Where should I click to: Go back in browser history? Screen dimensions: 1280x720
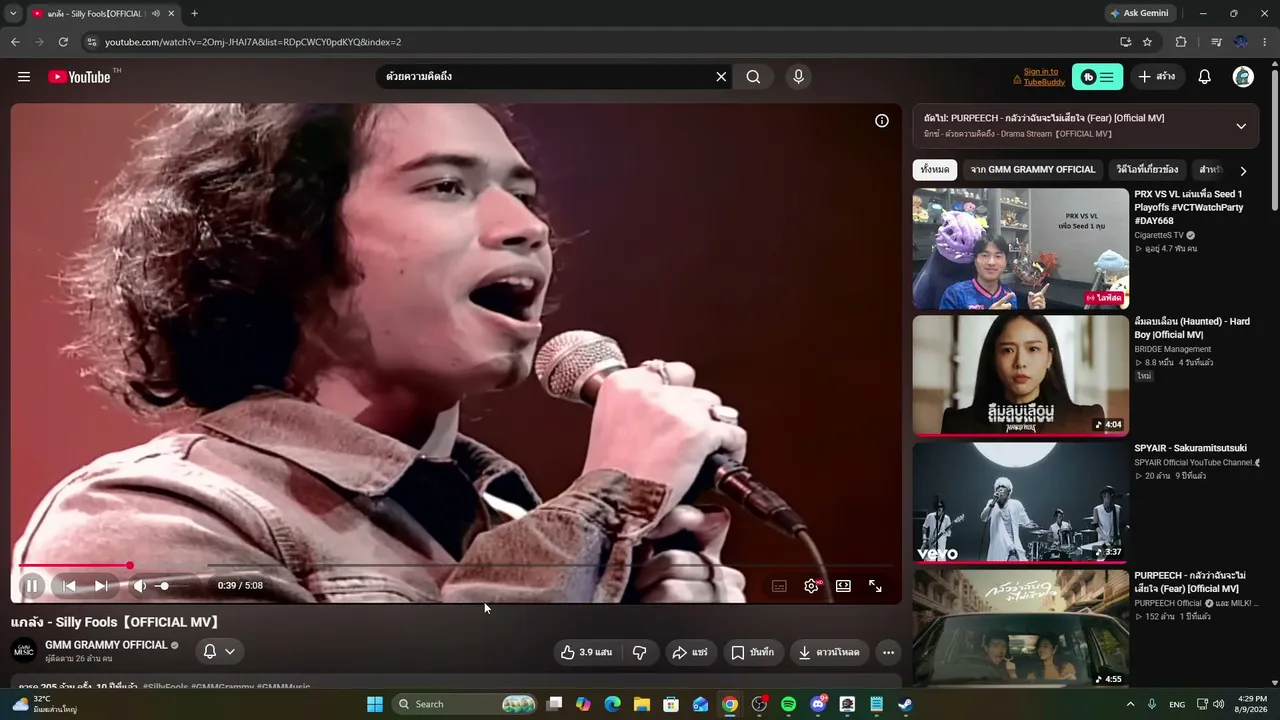15,42
